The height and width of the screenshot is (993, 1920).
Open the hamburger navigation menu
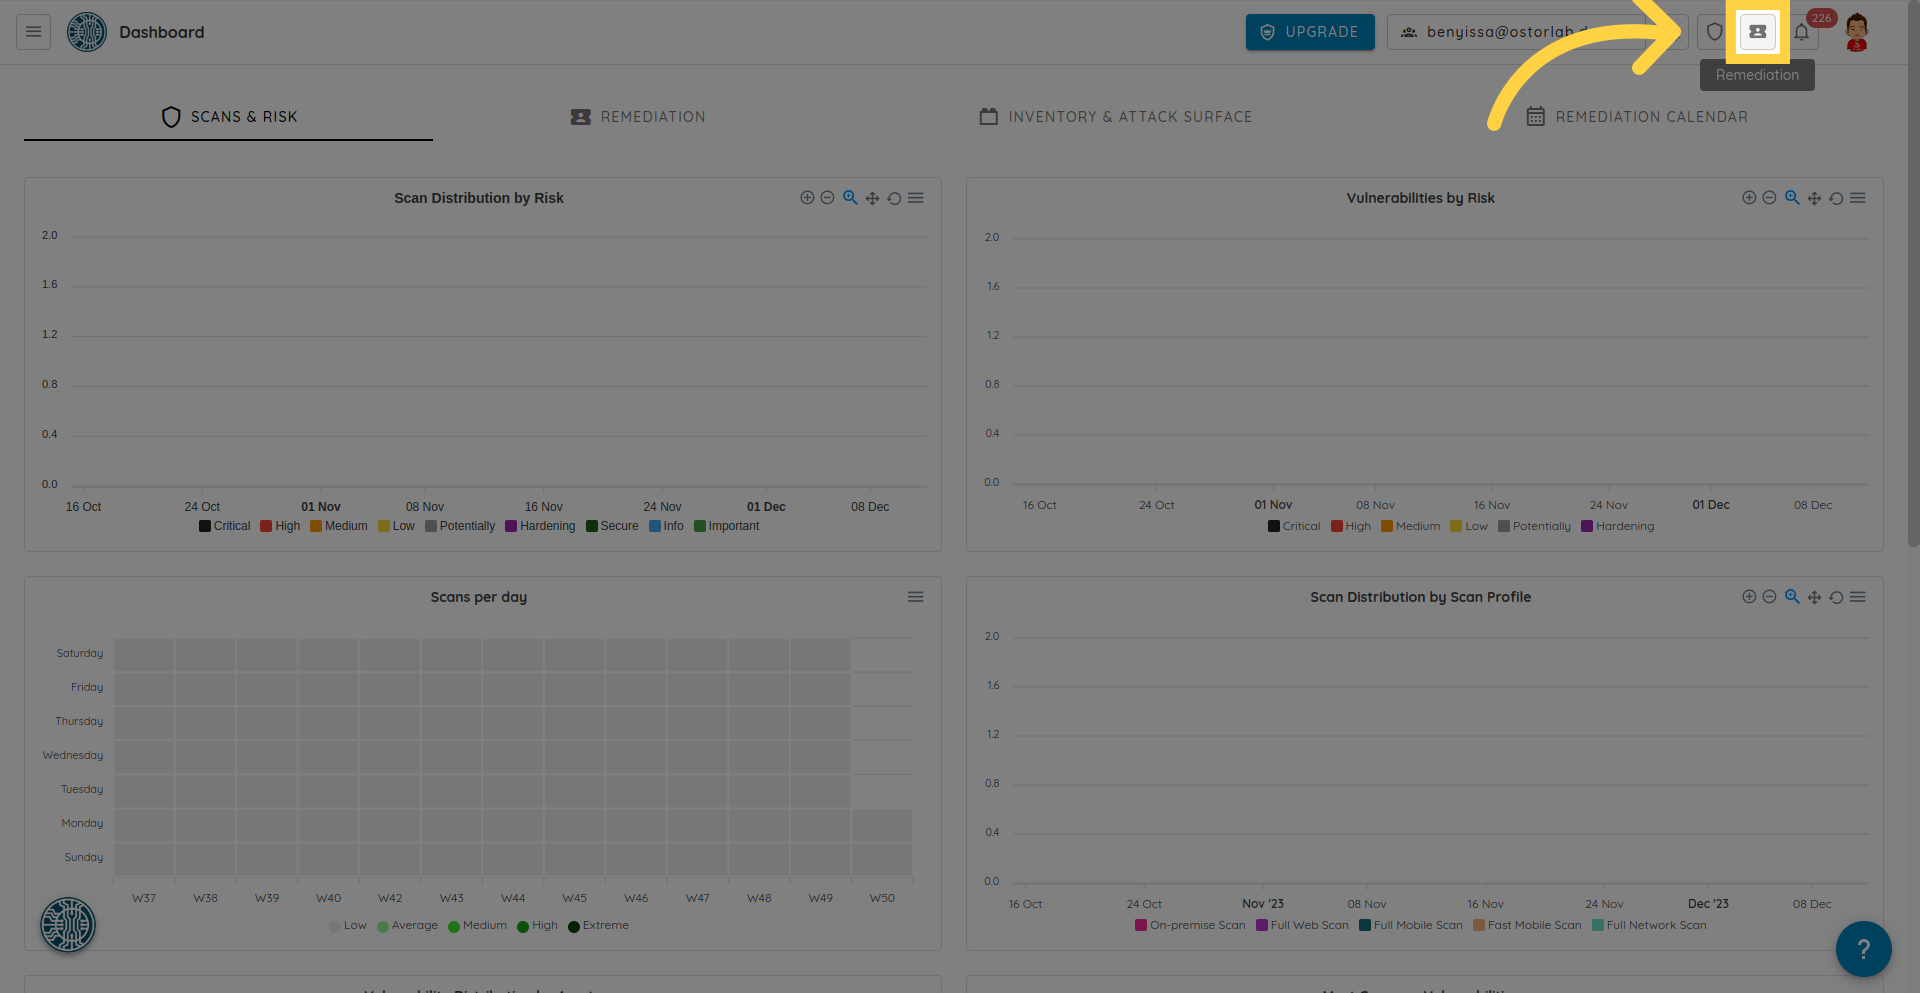coord(33,32)
